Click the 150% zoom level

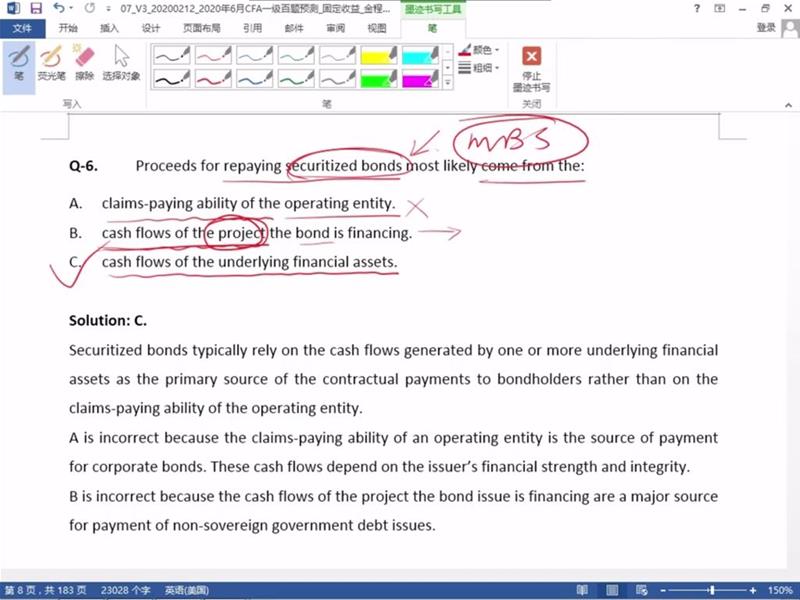click(x=780, y=590)
